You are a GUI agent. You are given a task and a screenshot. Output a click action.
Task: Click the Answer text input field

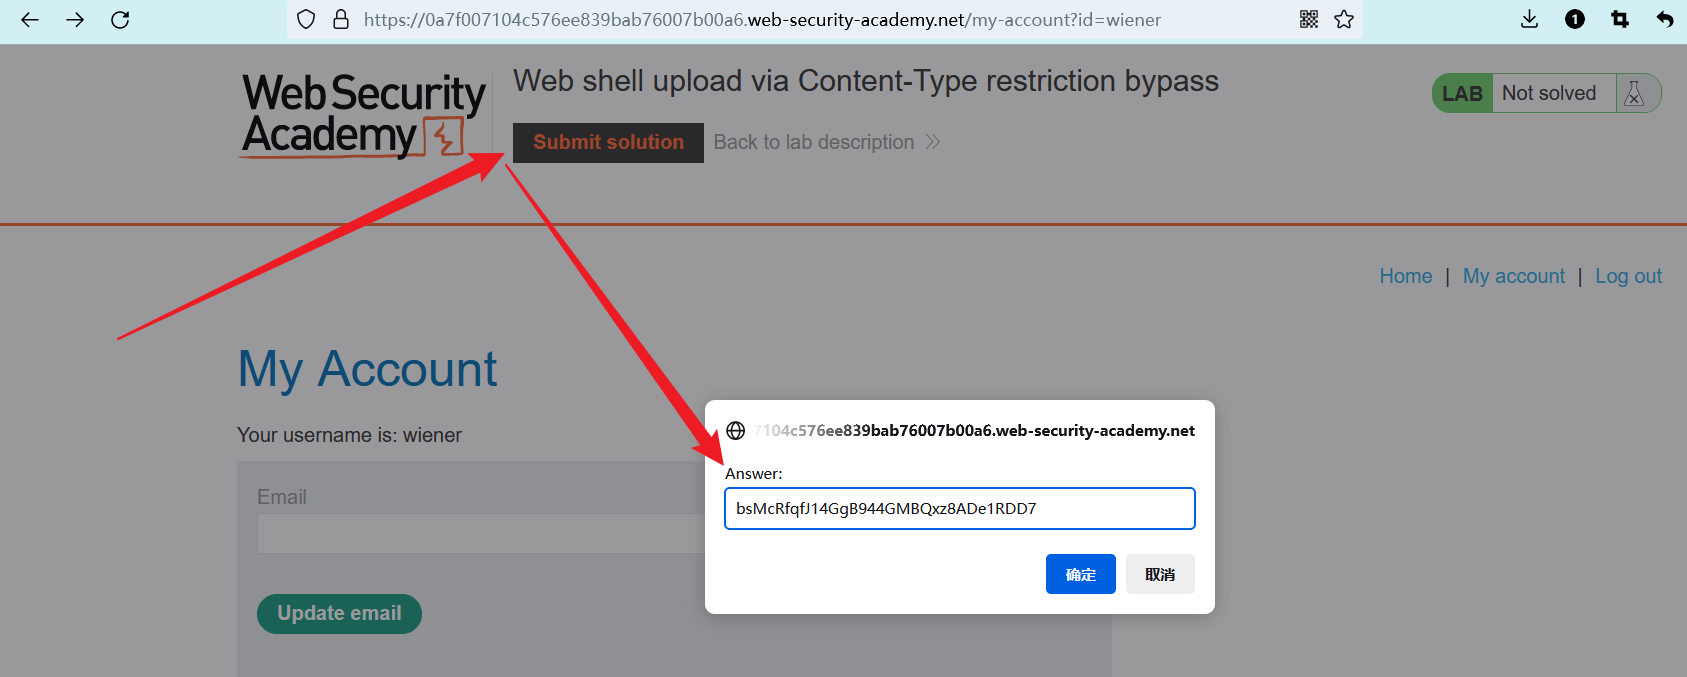click(959, 508)
